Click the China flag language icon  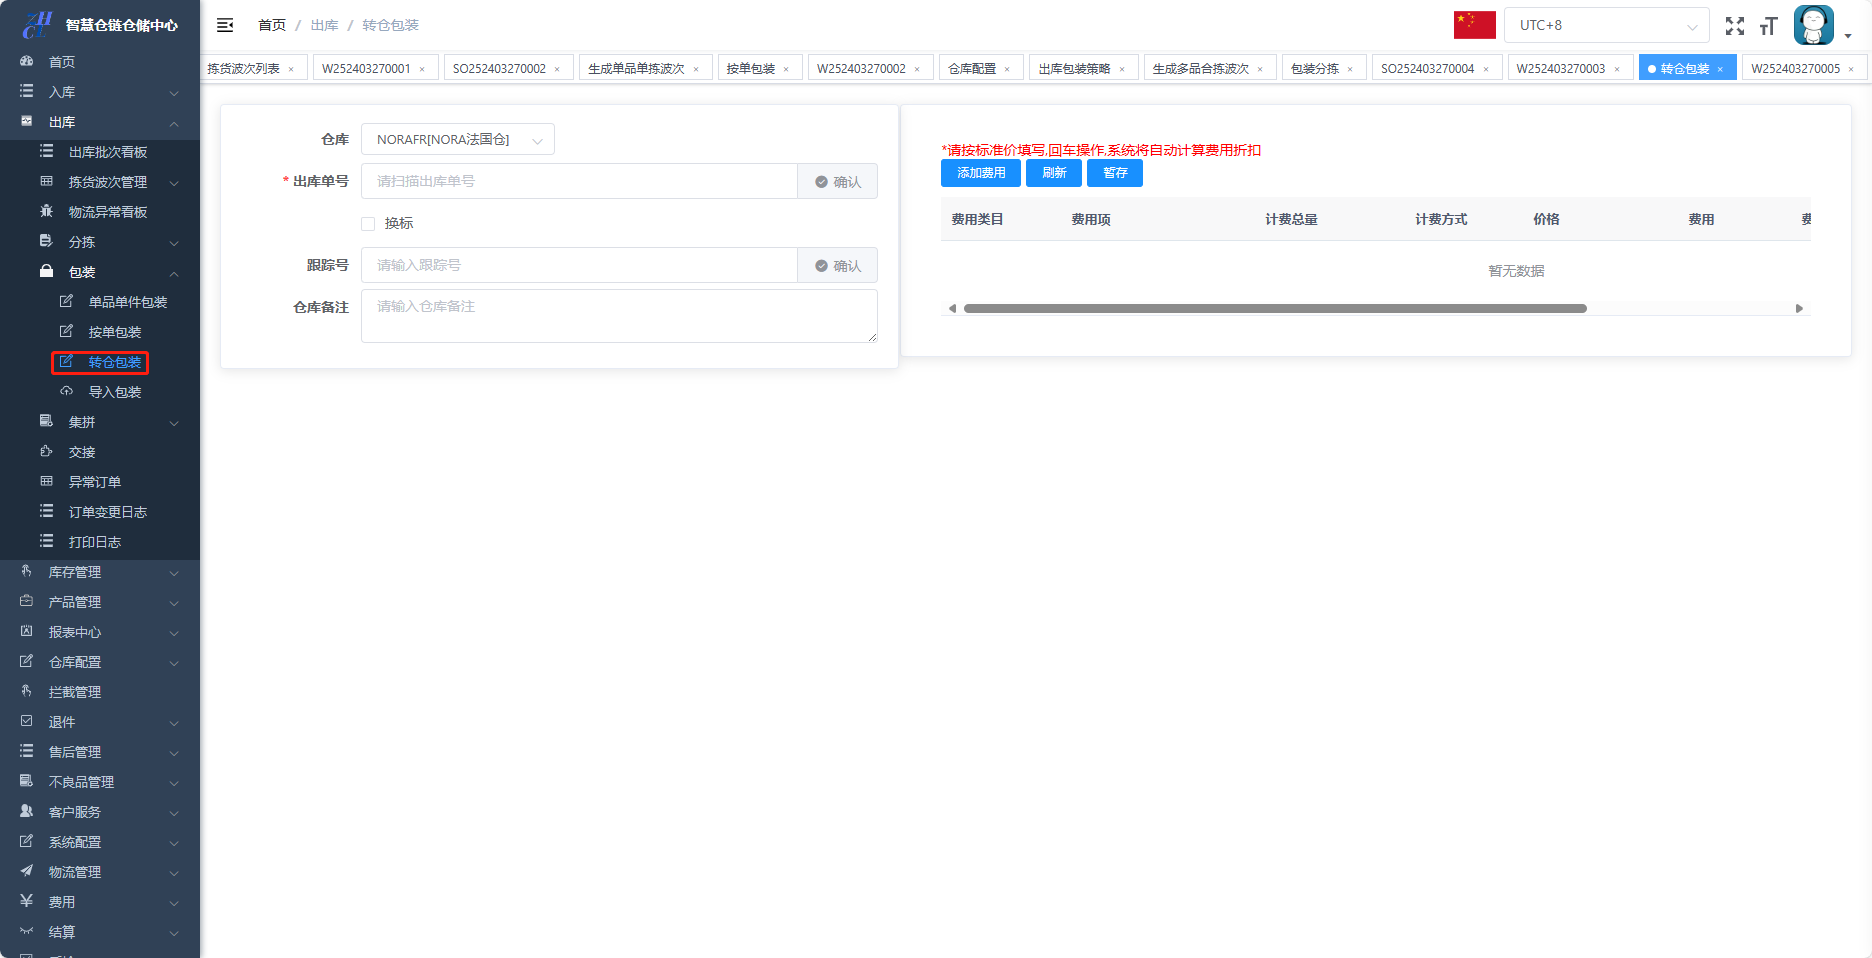click(x=1474, y=25)
